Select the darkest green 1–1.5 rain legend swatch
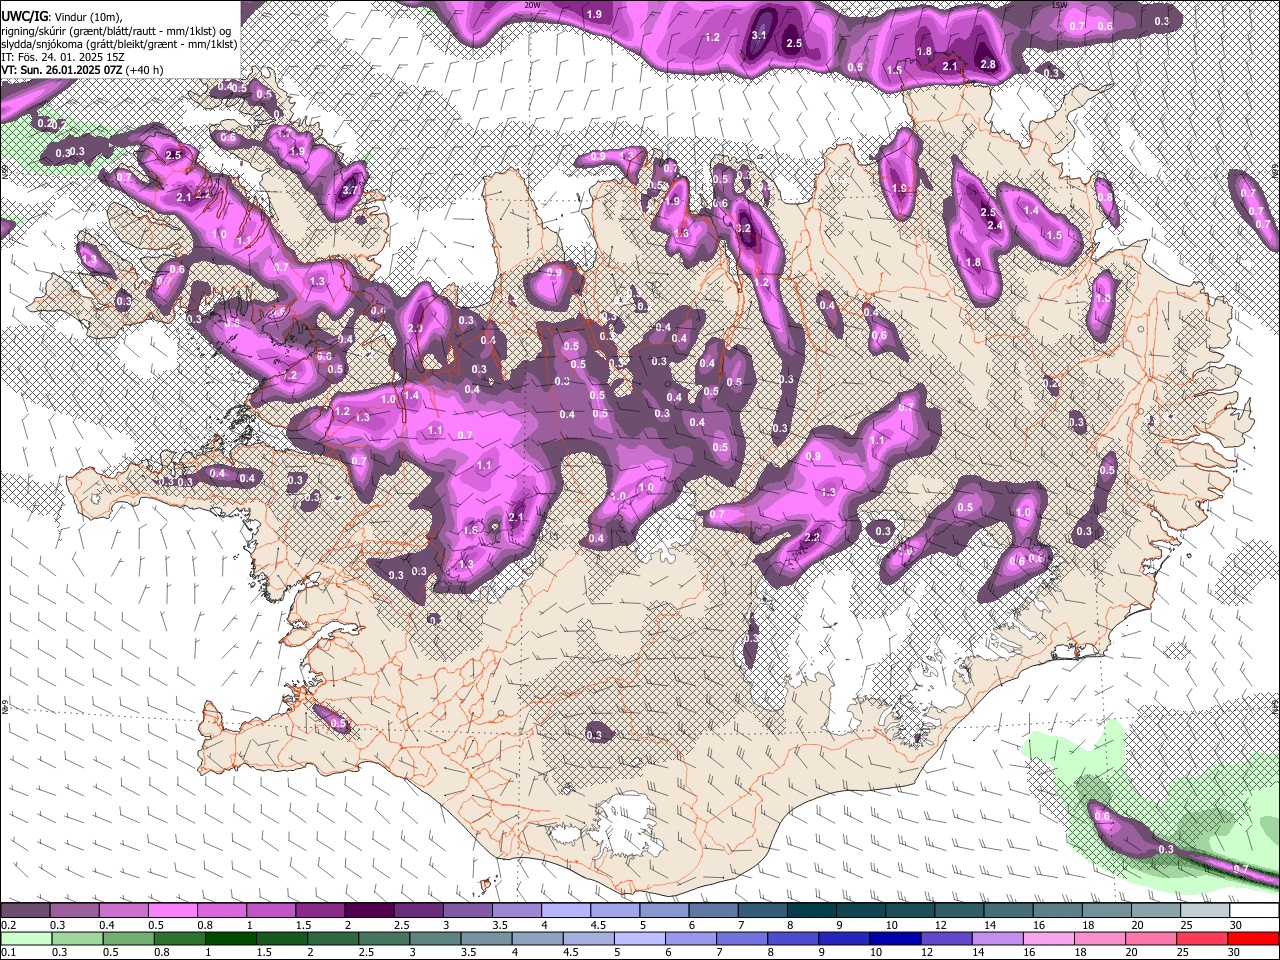 (x=230, y=938)
